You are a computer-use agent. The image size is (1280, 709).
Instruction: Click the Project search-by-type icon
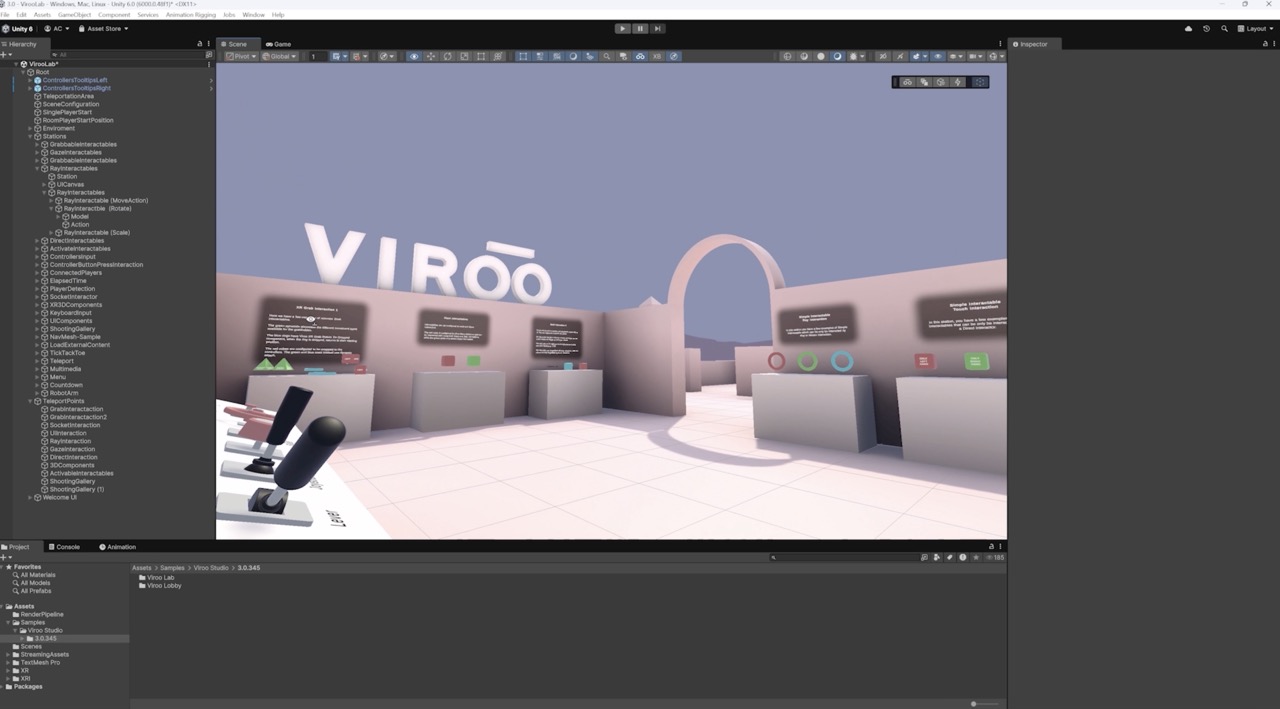pos(936,557)
